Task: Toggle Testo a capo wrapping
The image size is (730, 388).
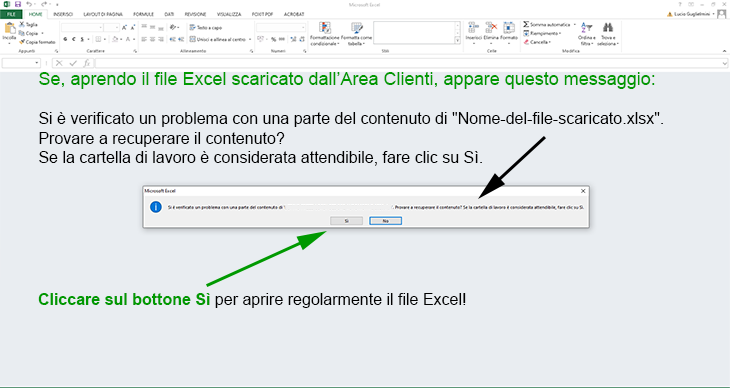Action: point(206,27)
